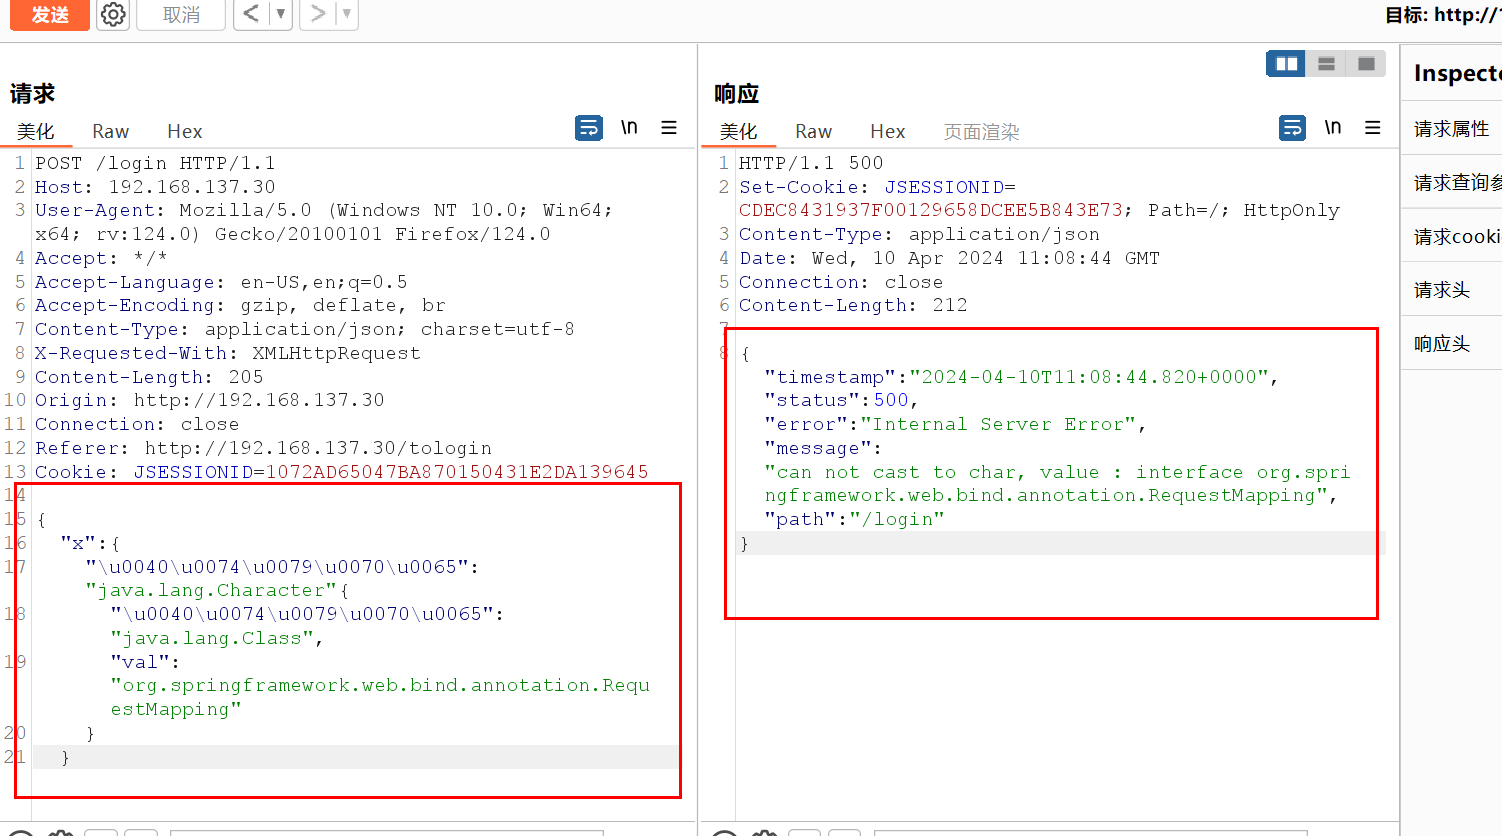Viewport: 1502px width, 836px height.
Task: Open the history dropdown next to the > arrow
Action: click(347, 13)
